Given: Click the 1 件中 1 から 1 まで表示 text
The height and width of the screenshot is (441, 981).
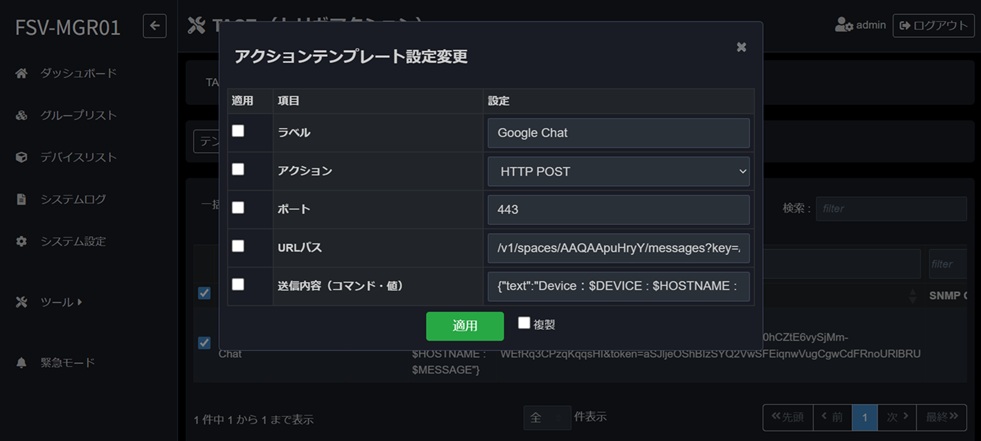Looking at the screenshot, I should tap(254, 420).
